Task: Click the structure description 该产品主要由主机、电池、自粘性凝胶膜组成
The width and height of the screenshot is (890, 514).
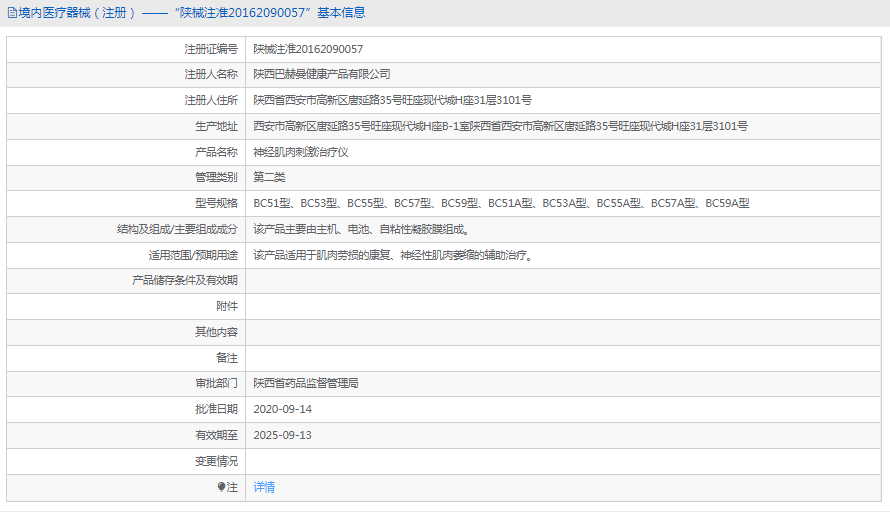Action: click(x=362, y=229)
